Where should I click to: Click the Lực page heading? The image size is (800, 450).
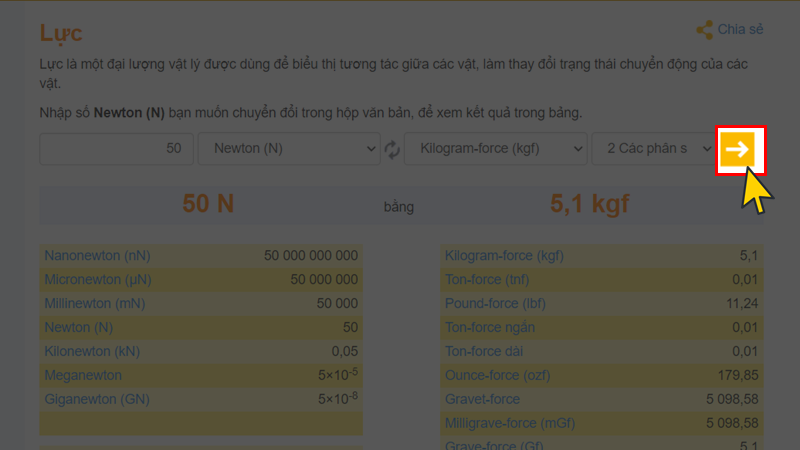point(61,33)
